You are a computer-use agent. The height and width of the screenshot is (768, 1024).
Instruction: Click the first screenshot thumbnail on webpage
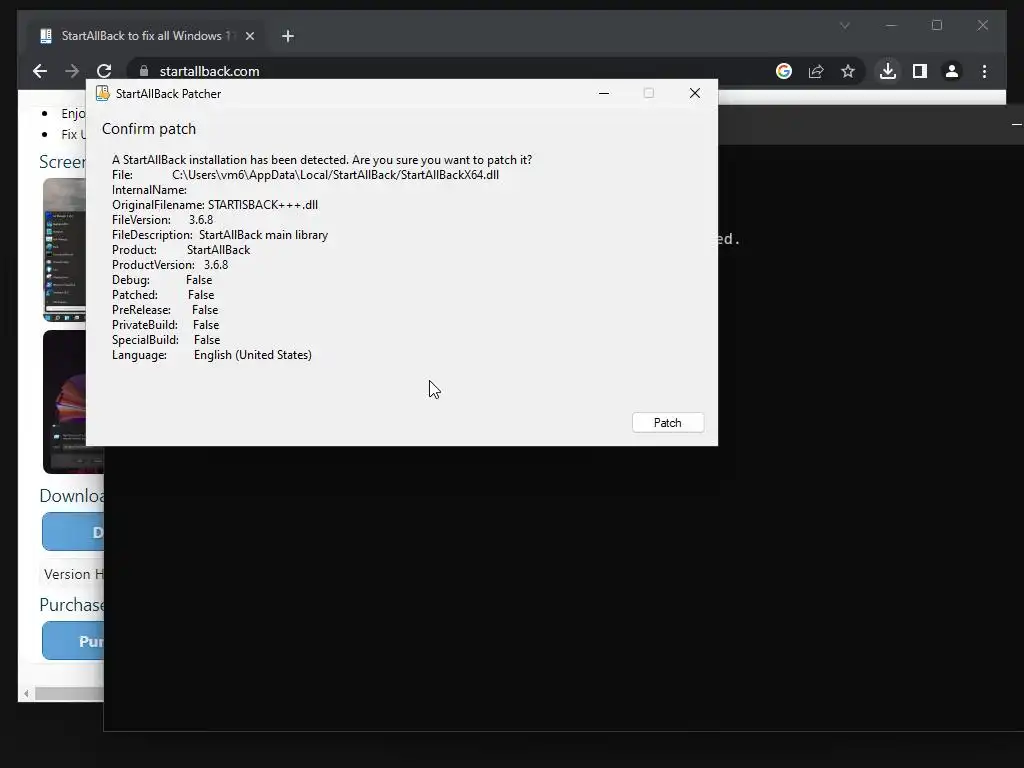tap(64, 249)
